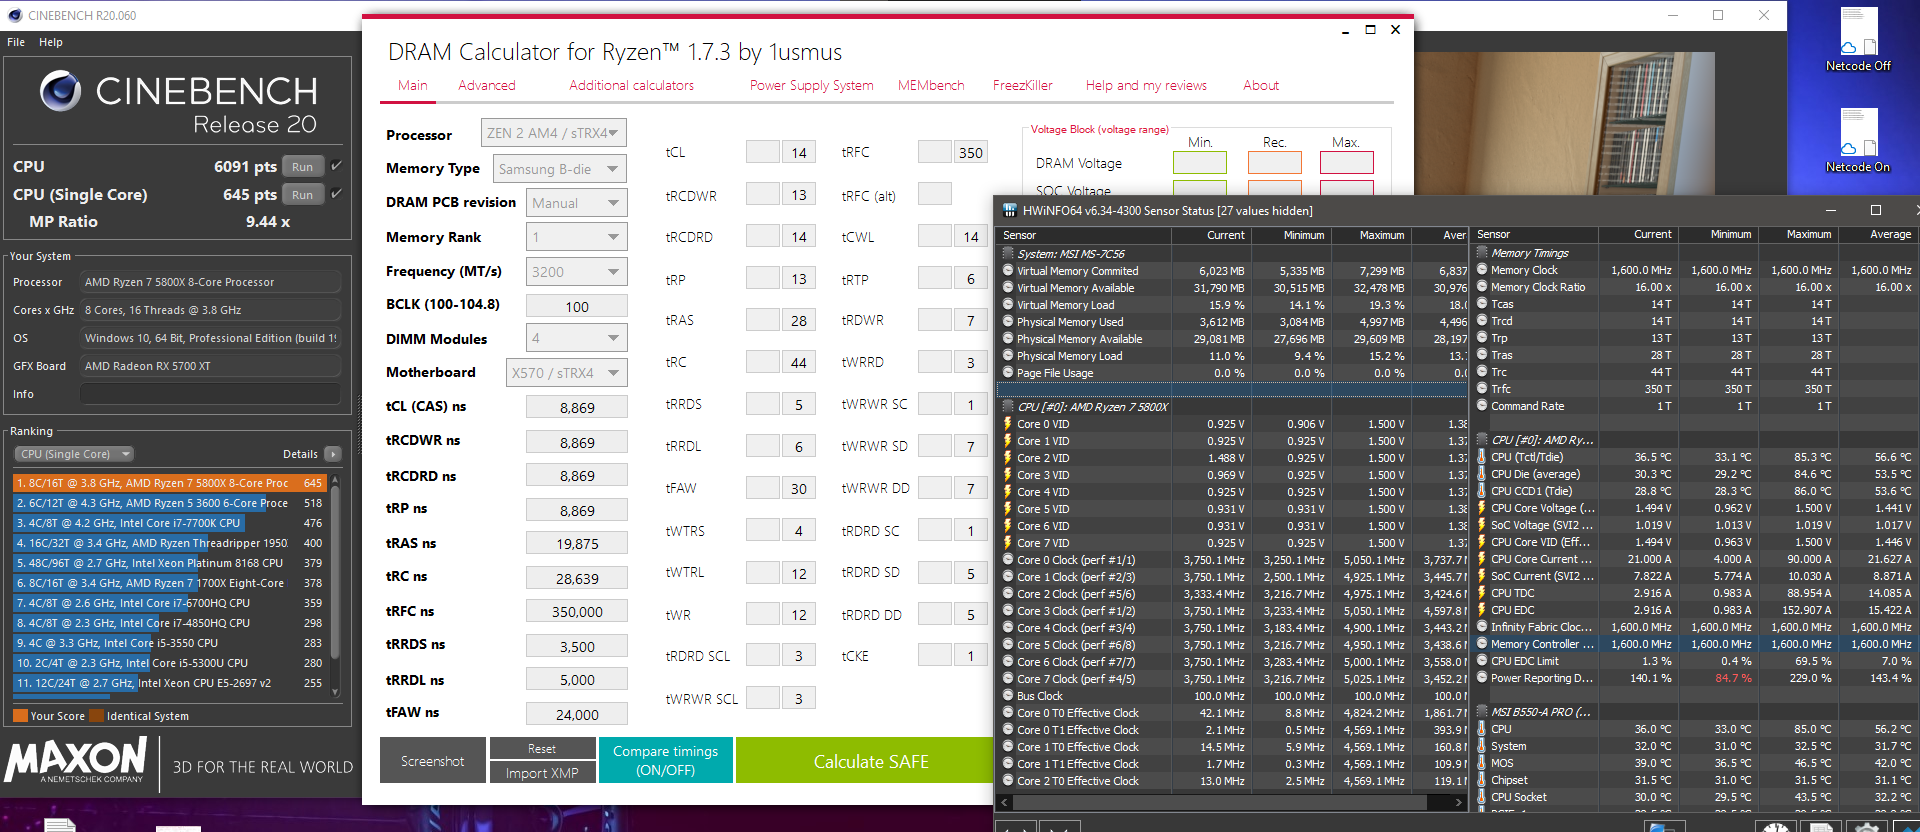
Task: Open the CPU (Single Core) ranking dropdown
Action: coord(75,454)
